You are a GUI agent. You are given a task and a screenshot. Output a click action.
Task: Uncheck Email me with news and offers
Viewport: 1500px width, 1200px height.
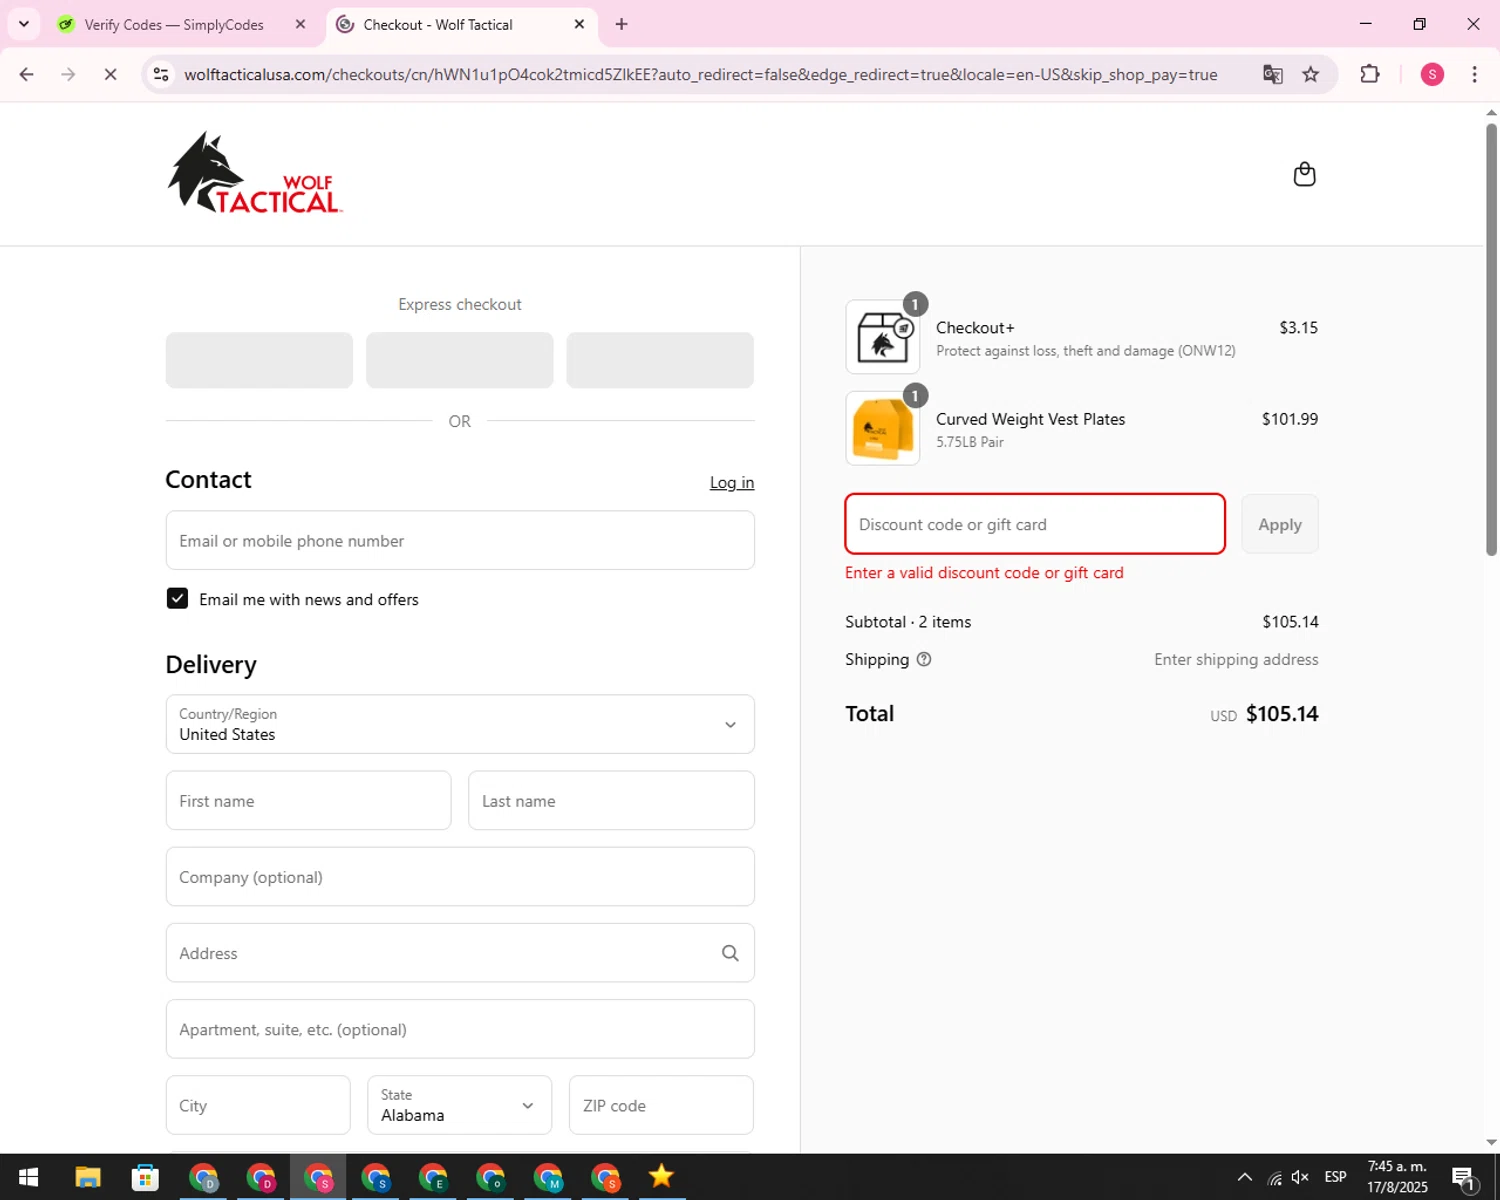pos(177,598)
